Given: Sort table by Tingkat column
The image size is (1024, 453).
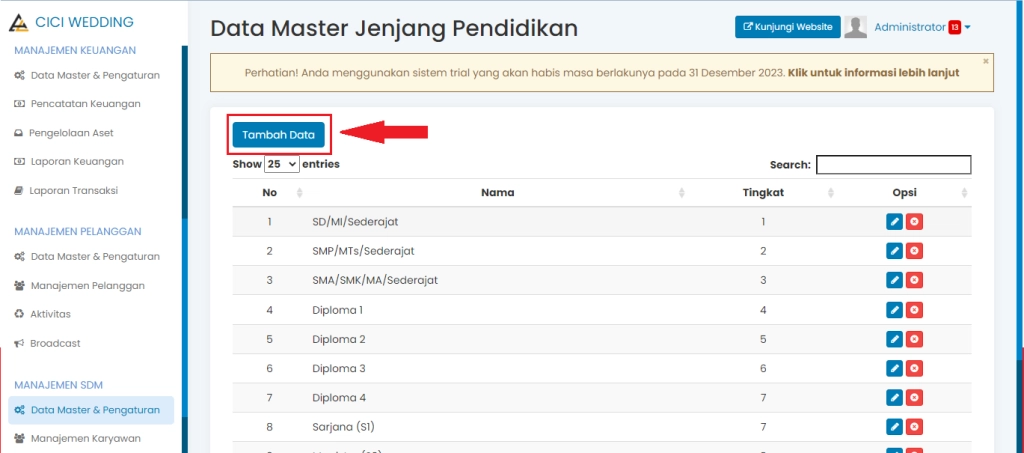Looking at the screenshot, I should pyautogui.click(x=831, y=193).
